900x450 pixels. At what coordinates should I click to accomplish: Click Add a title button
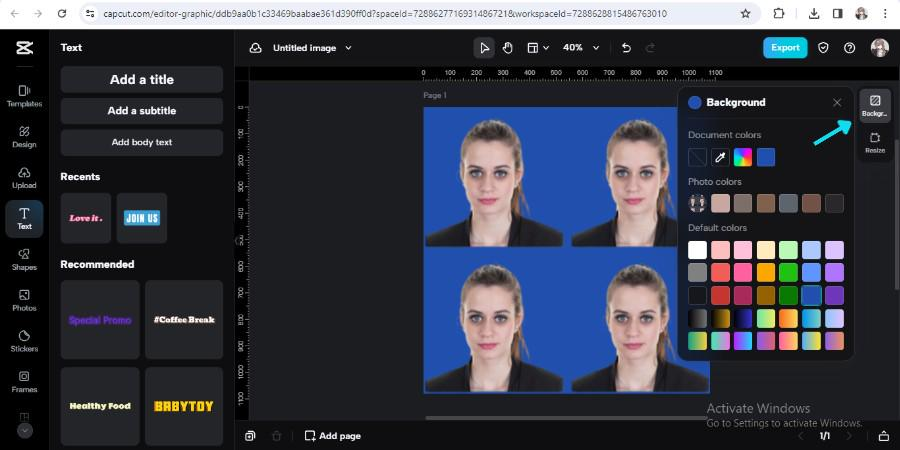click(x=142, y=80)
